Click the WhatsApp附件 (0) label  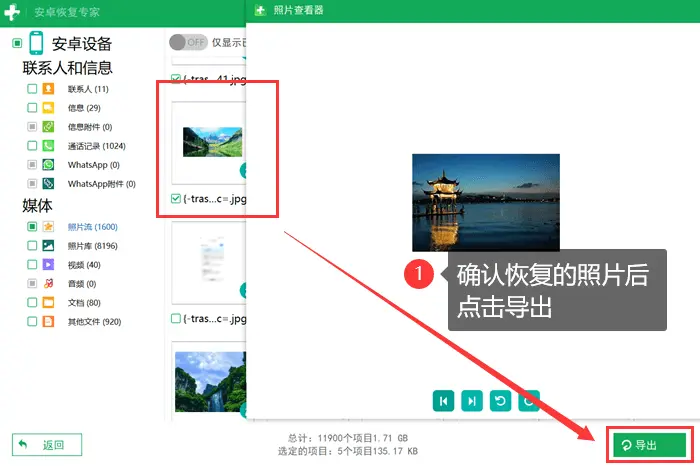(x=101, y=184)
